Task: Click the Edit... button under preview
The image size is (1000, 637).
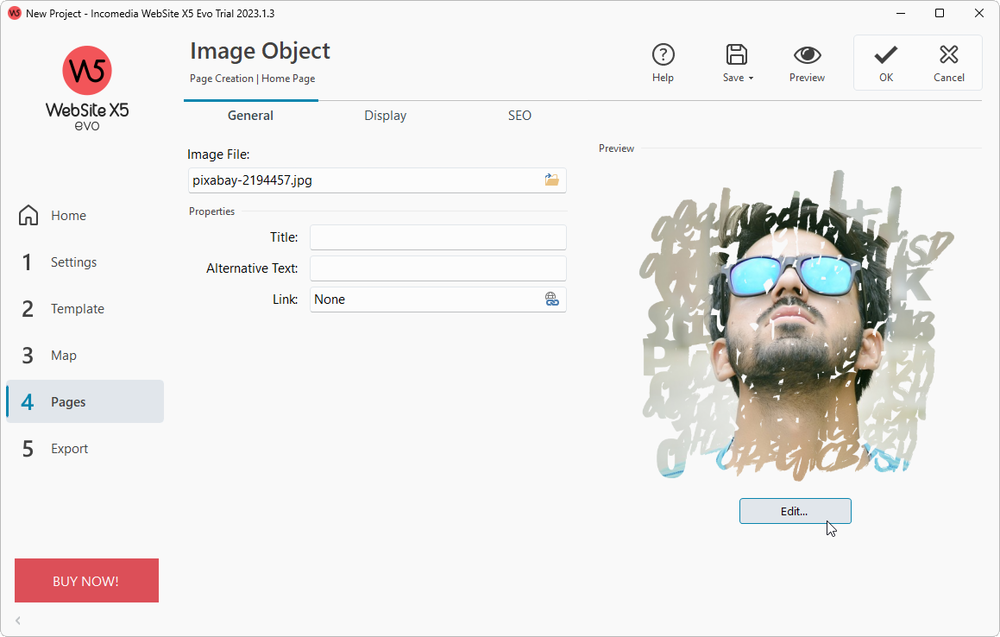Action: click(x=795, y=511)
